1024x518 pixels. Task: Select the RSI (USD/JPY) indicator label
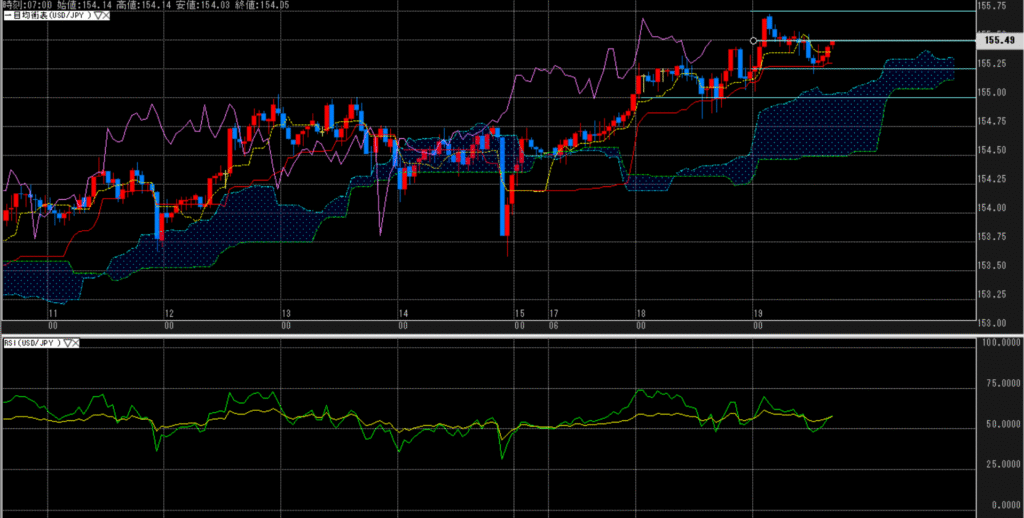tap(30, 342)
